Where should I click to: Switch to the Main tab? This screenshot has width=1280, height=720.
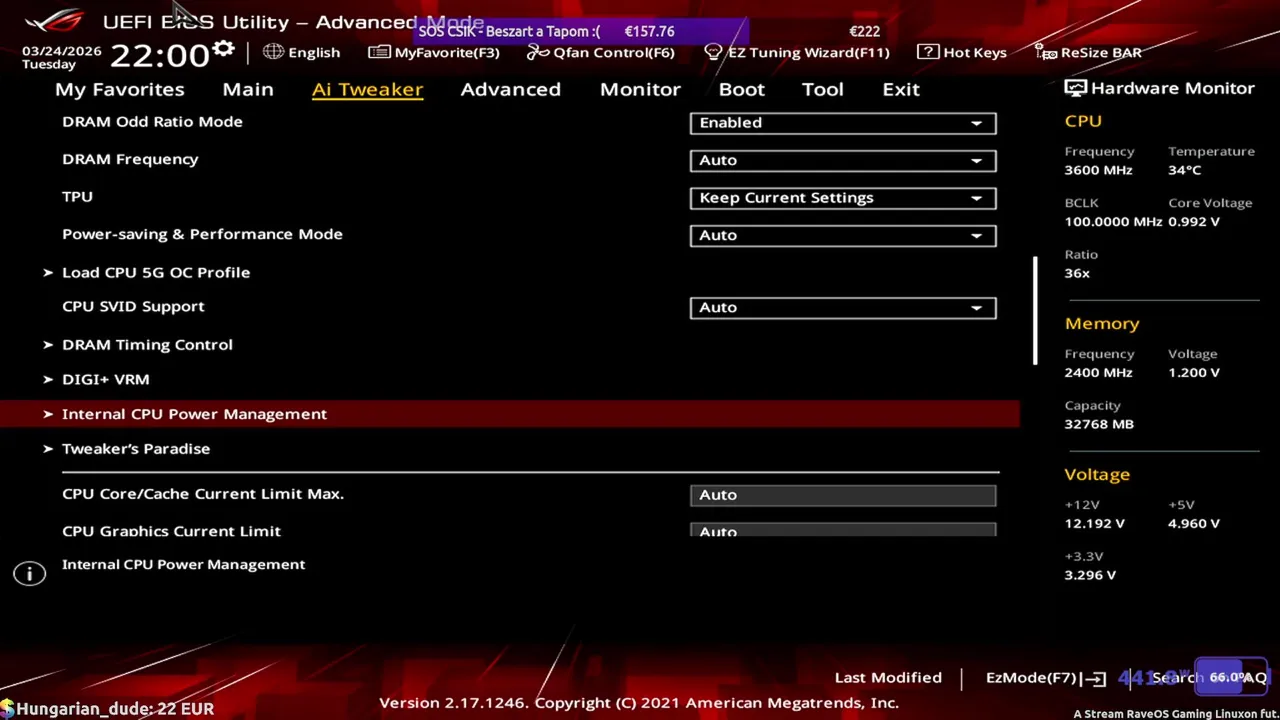tap(248, 89)
